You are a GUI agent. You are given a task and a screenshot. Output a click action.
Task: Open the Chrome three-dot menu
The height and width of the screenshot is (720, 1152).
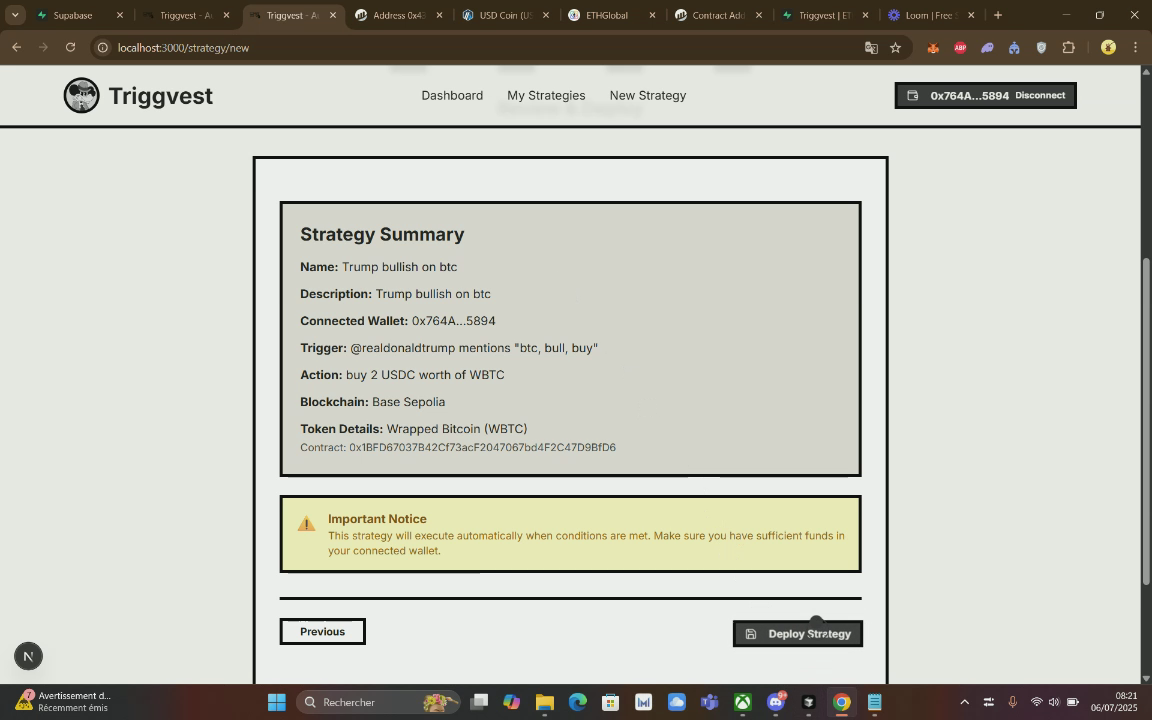tap(1136, 48)
